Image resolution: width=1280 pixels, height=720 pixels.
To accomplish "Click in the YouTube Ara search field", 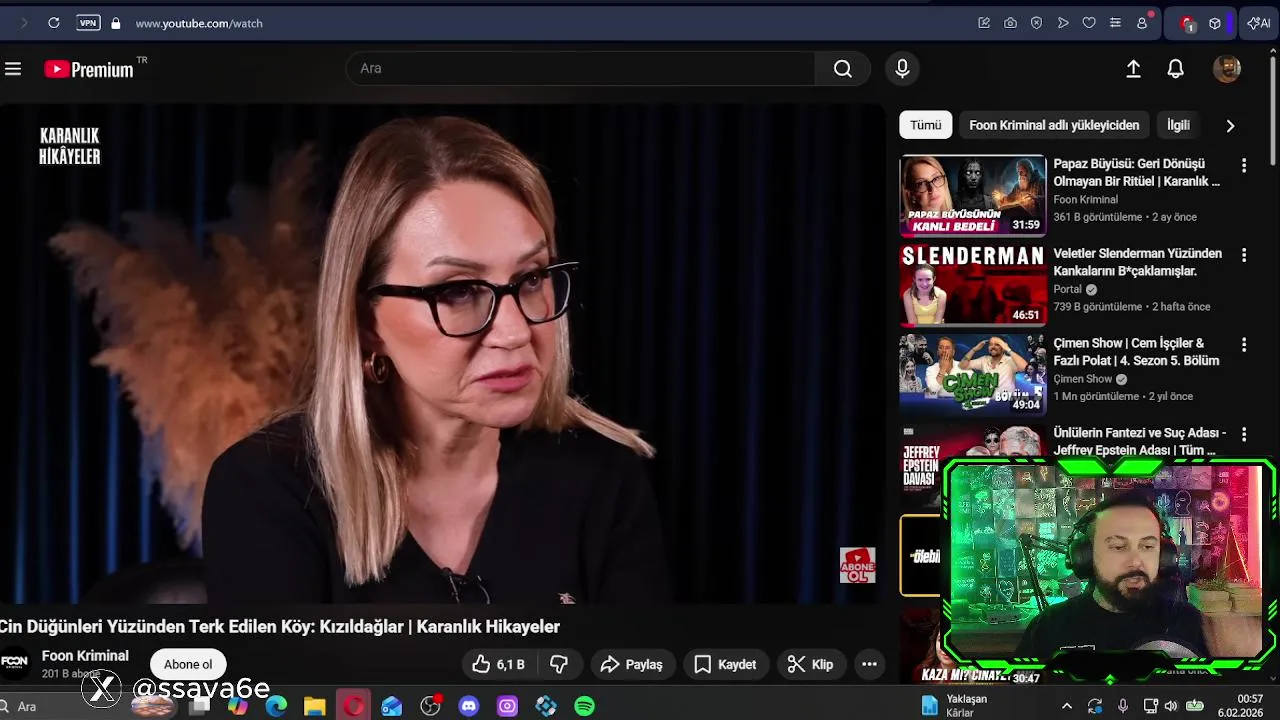I will (x=581, y=68).
